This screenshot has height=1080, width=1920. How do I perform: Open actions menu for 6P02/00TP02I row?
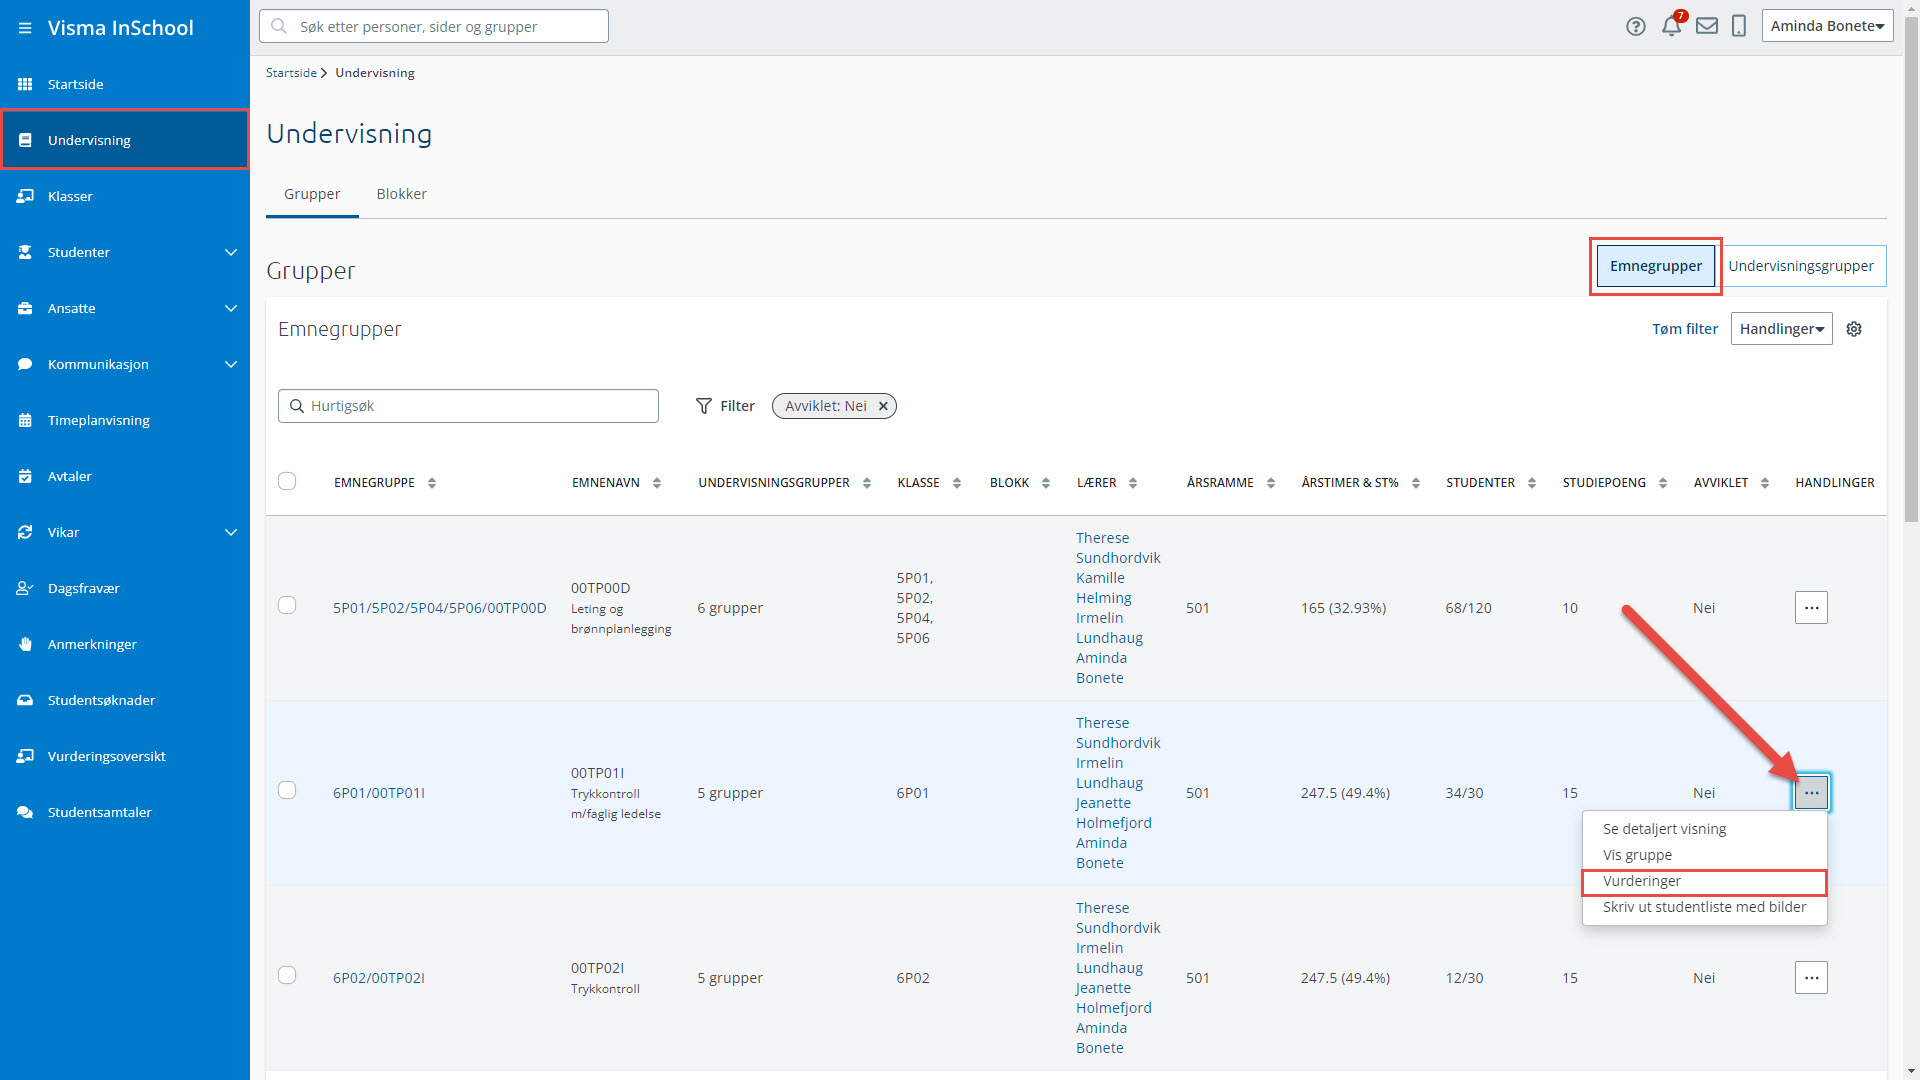click(x=1811, y=978)
